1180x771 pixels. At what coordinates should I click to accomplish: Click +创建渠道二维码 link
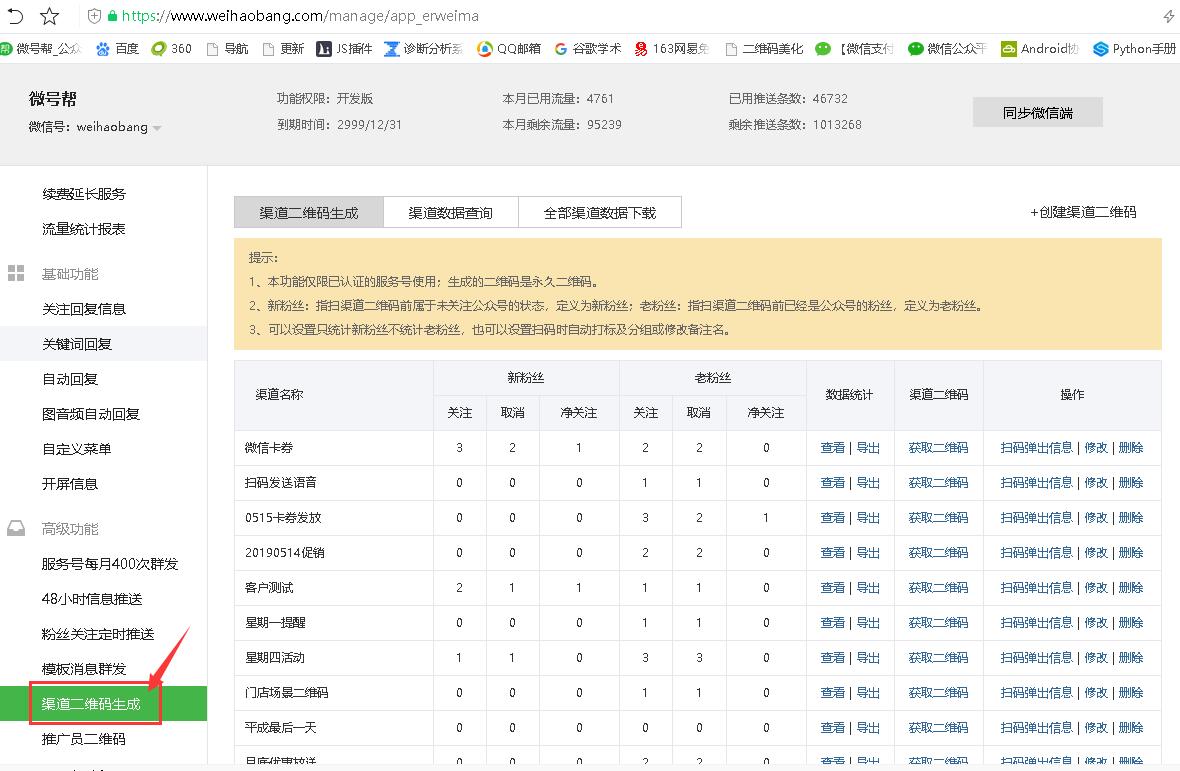[x=1083, y=212]
